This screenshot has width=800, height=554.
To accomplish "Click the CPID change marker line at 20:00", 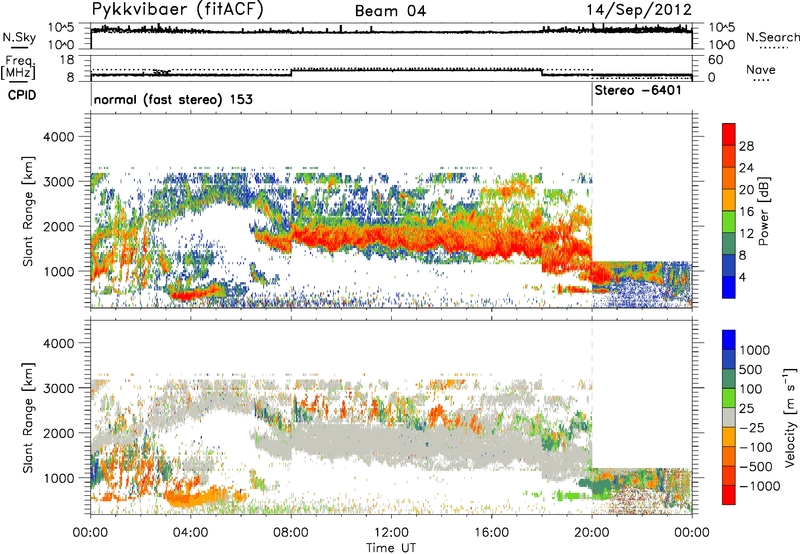I will point(592,95).
